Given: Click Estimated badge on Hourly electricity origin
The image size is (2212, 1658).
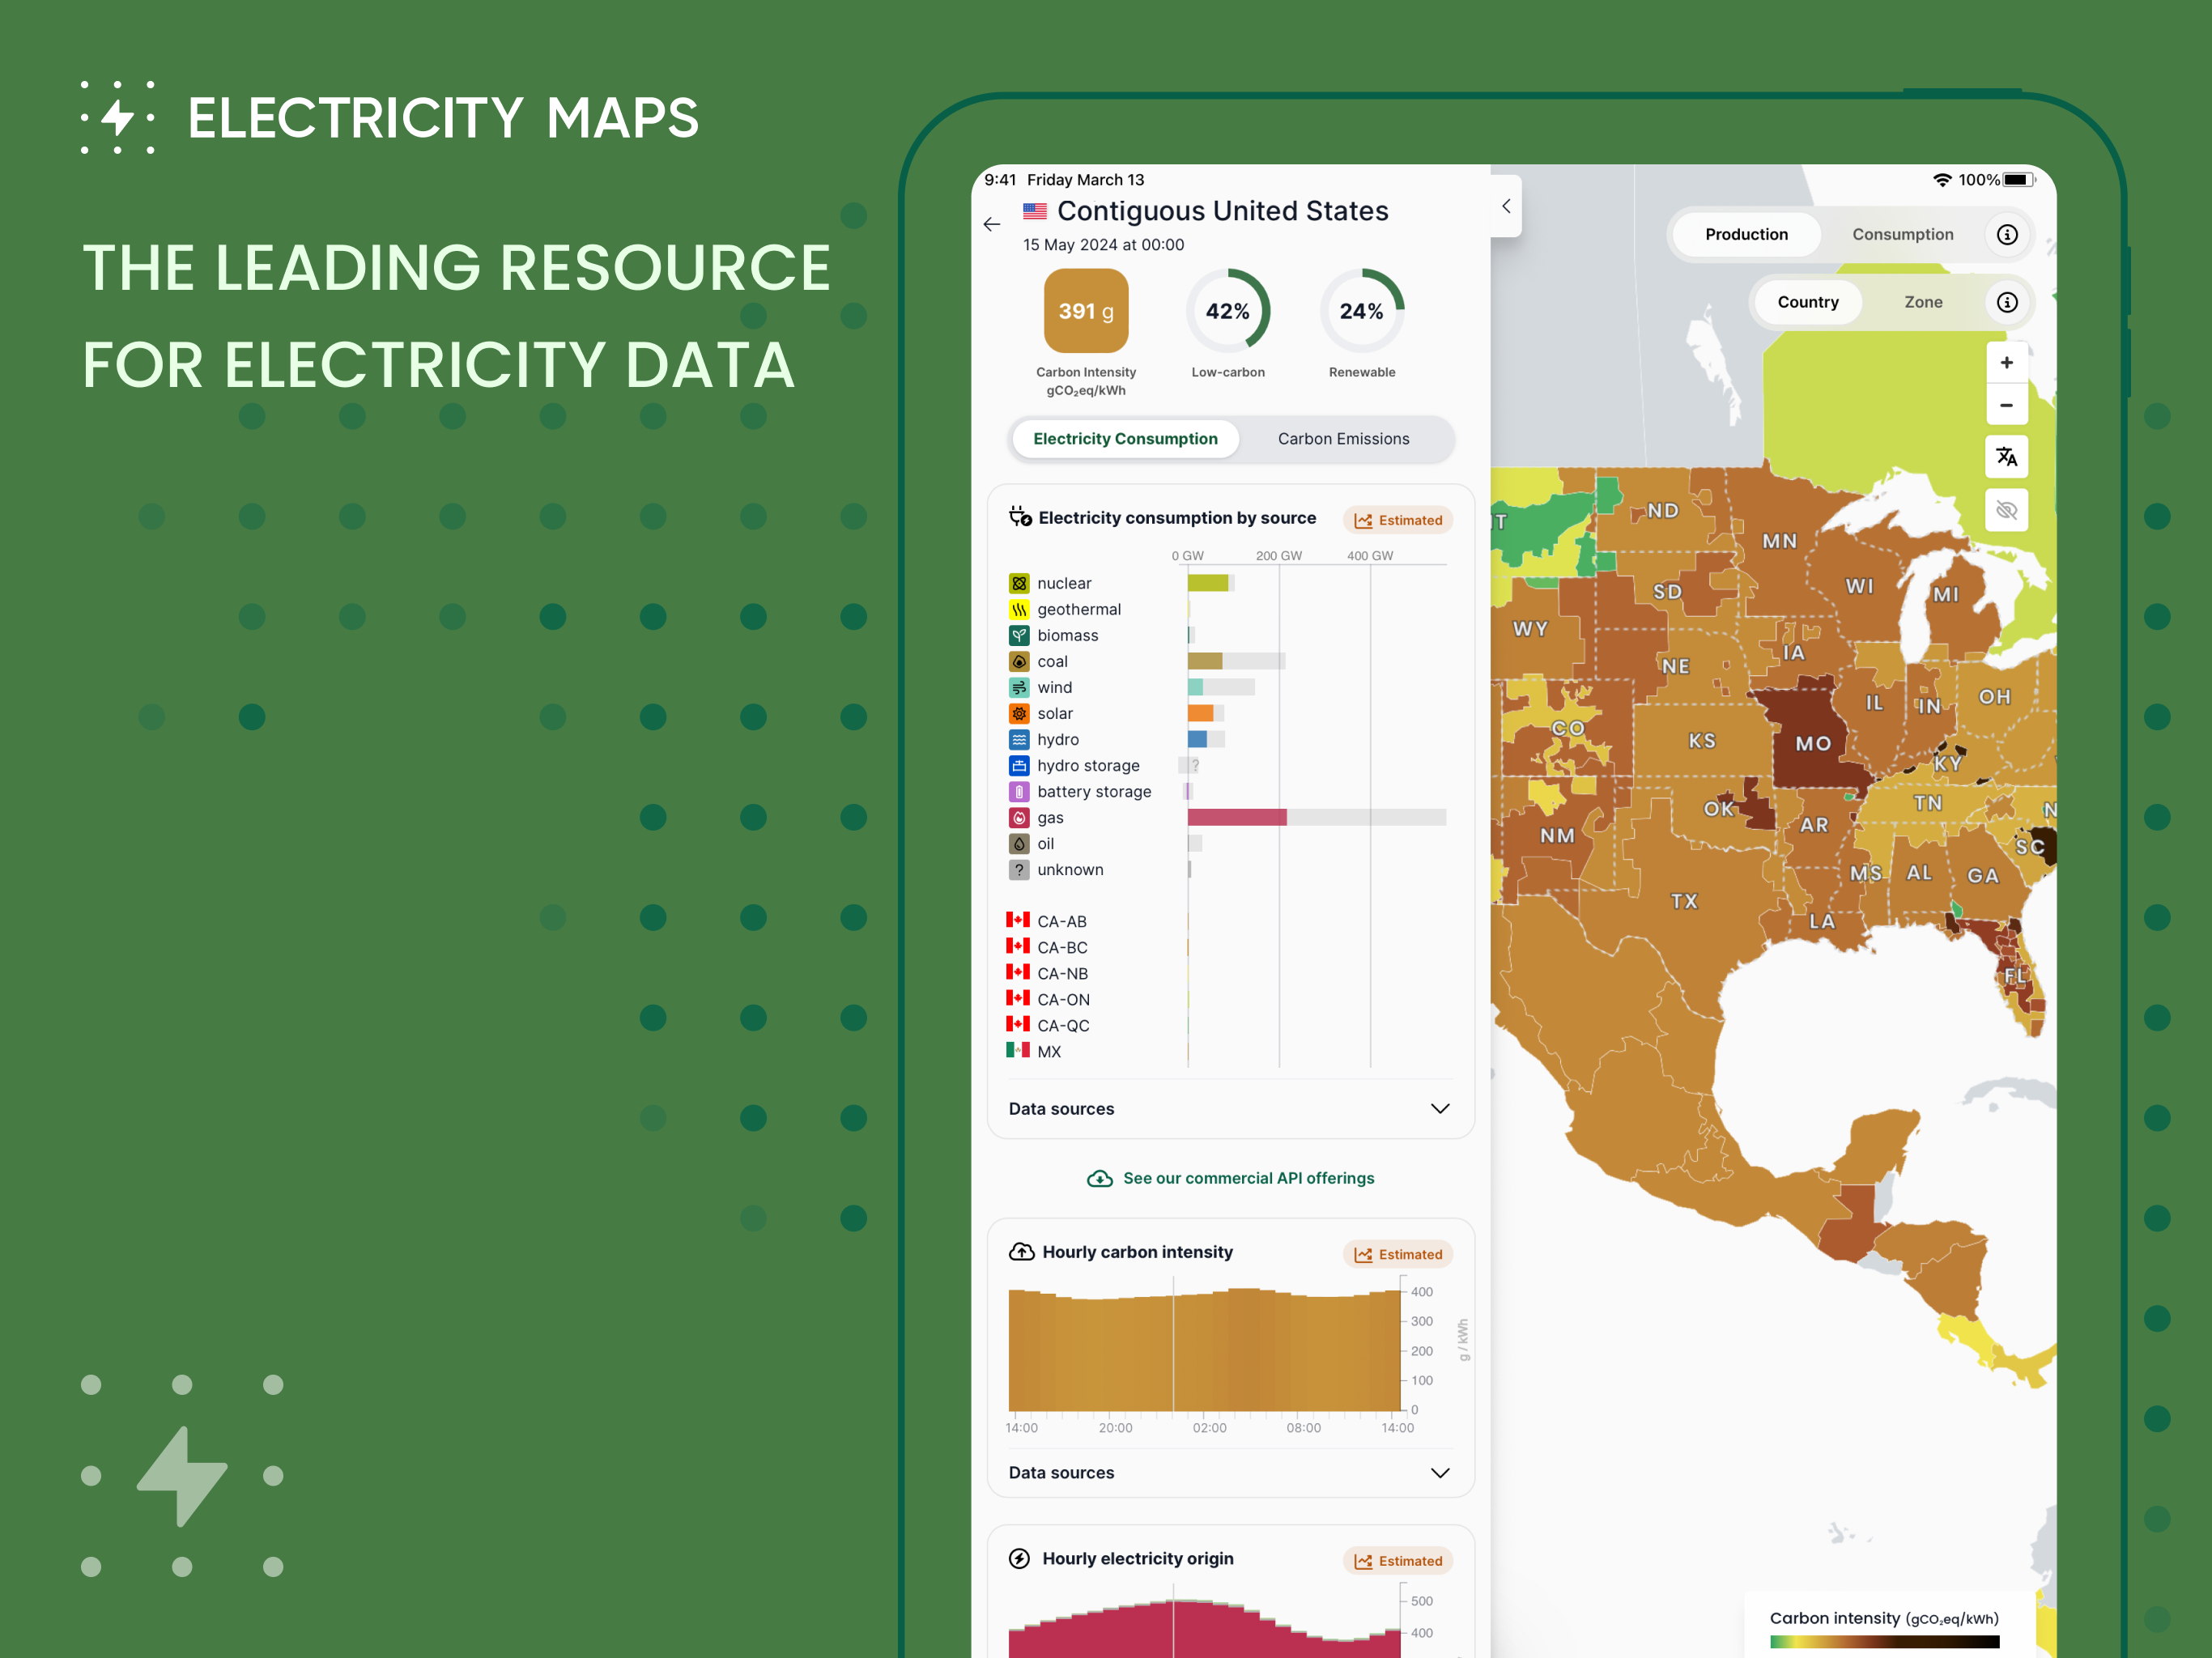Looking at the screenshot, I should click(1398, 1560).
